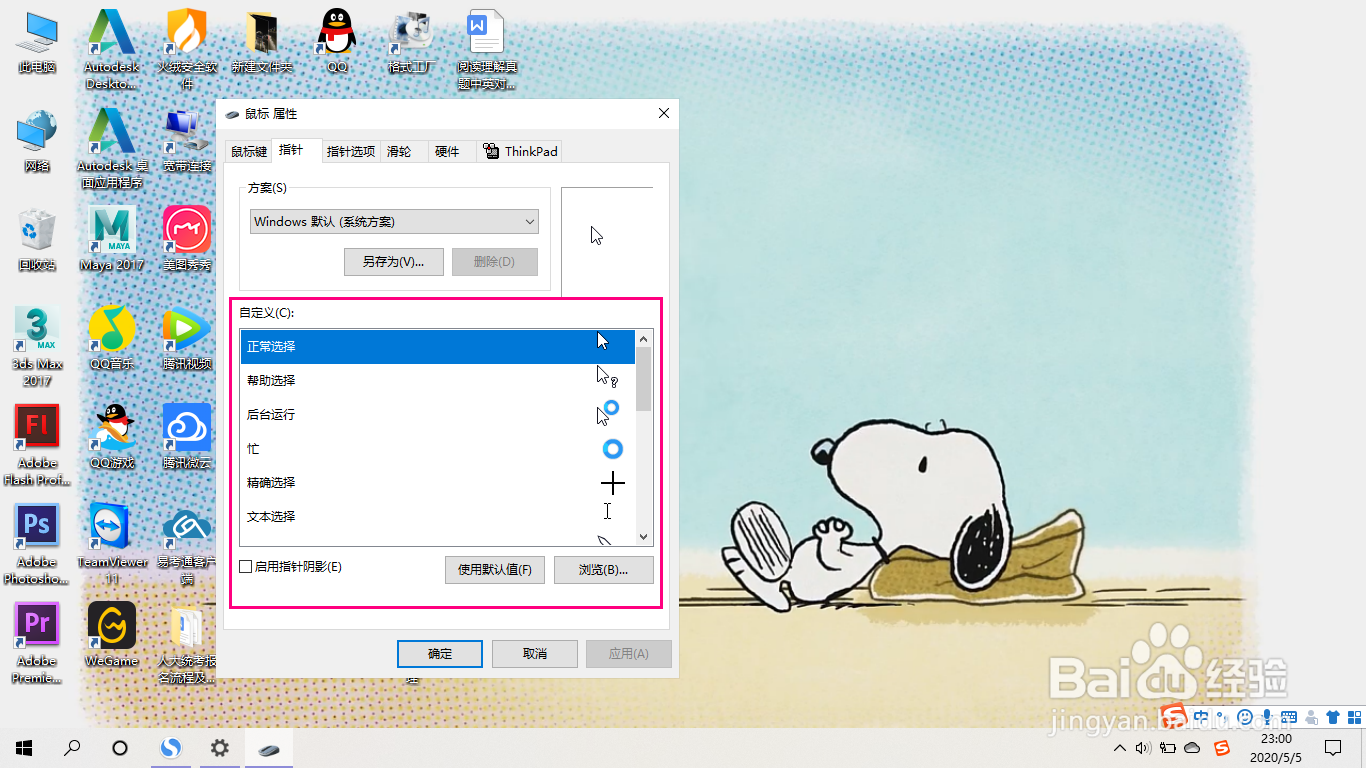The width and height of the screenshot is (1366, 768).
Task: Enable the 启用指针阴影 checkbox
Action: click(246, 567)
